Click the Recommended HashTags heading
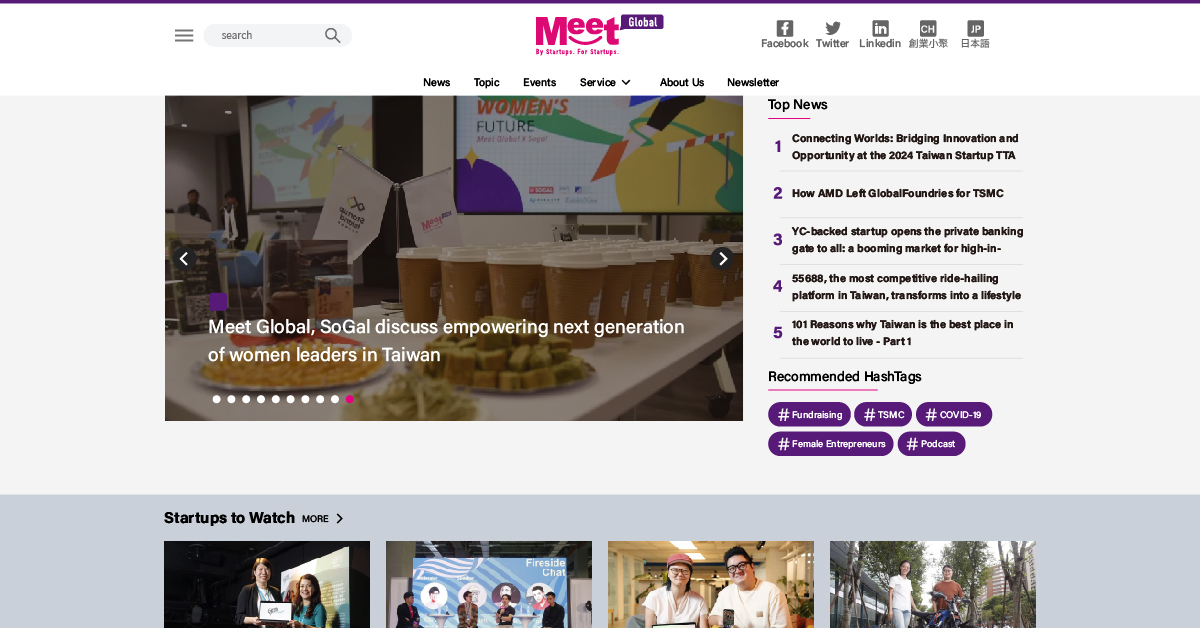The image size is (1200, 628). [845, 376]
